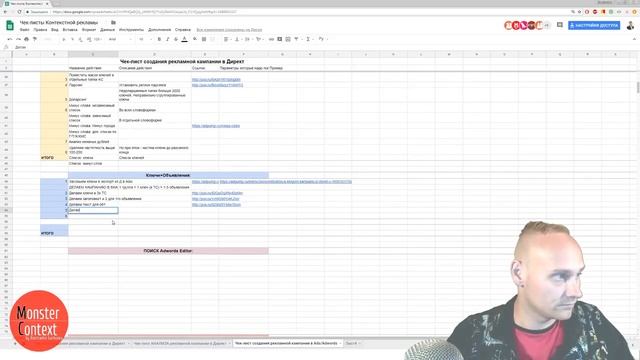Insert a comment from the toolbar
640x360 pixels.
(280, 39)
